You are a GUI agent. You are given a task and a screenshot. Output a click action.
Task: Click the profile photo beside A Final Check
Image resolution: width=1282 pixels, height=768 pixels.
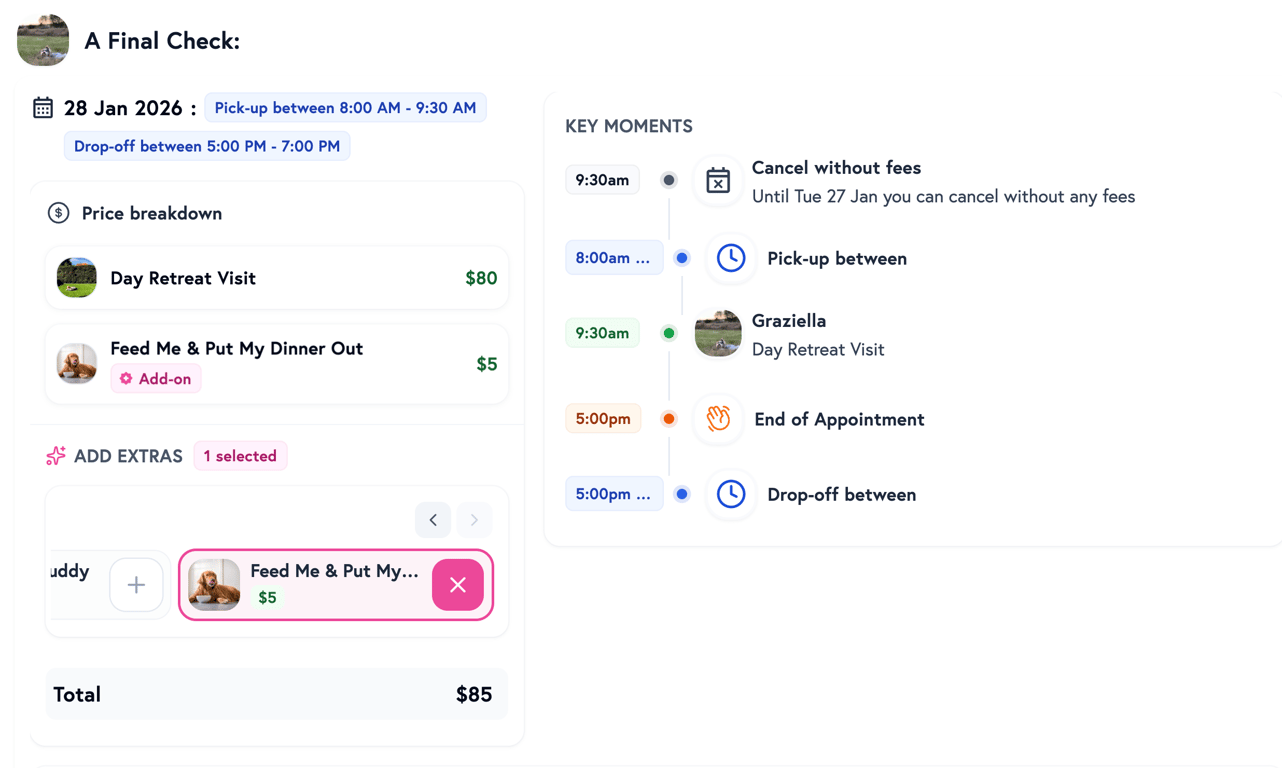[x=43, y=41]
